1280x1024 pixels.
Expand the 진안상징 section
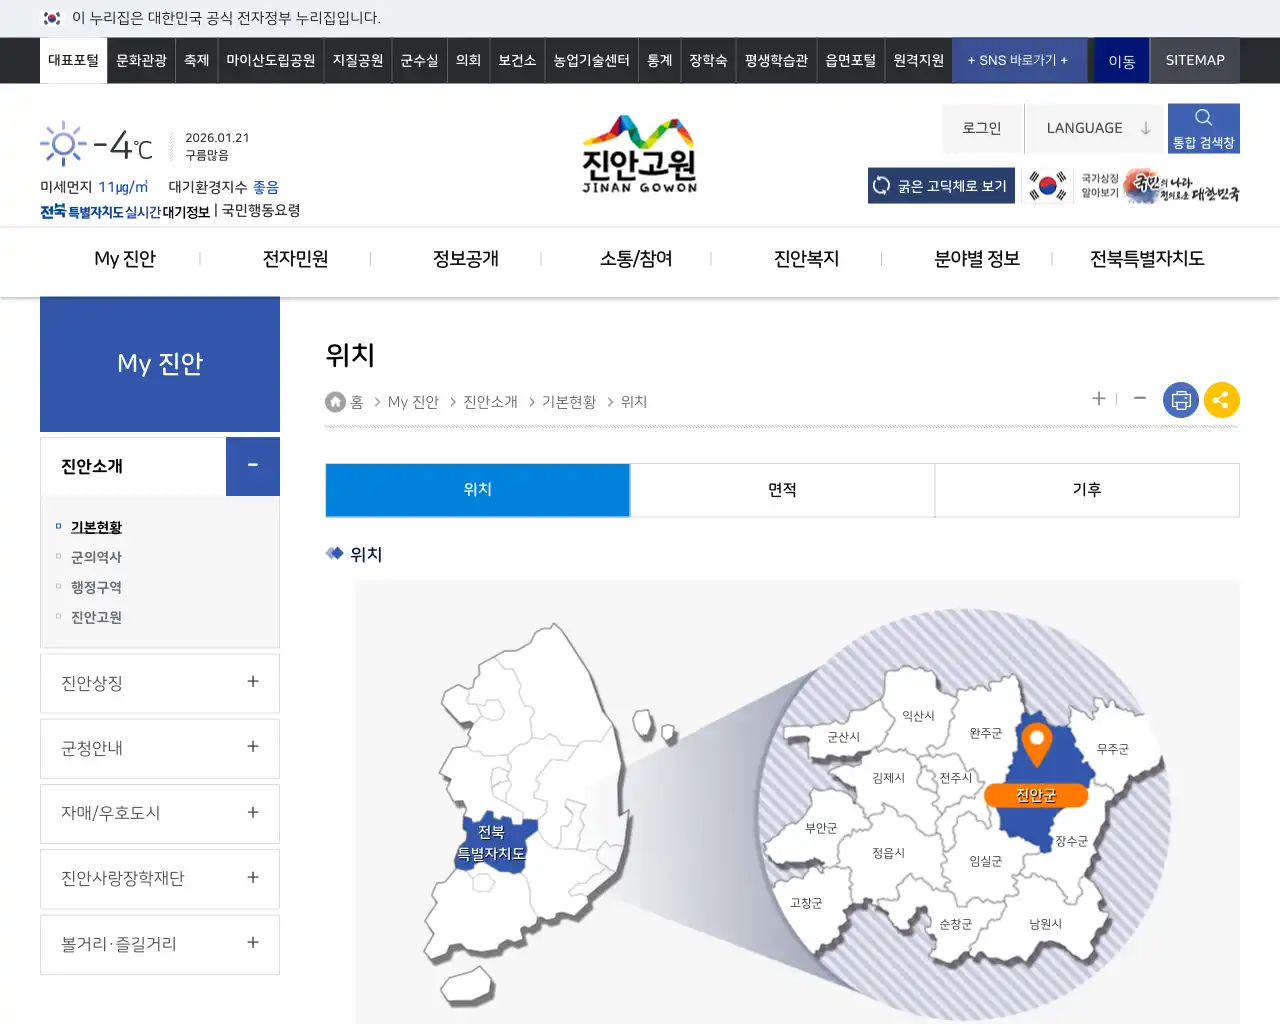tap(159, 683)
